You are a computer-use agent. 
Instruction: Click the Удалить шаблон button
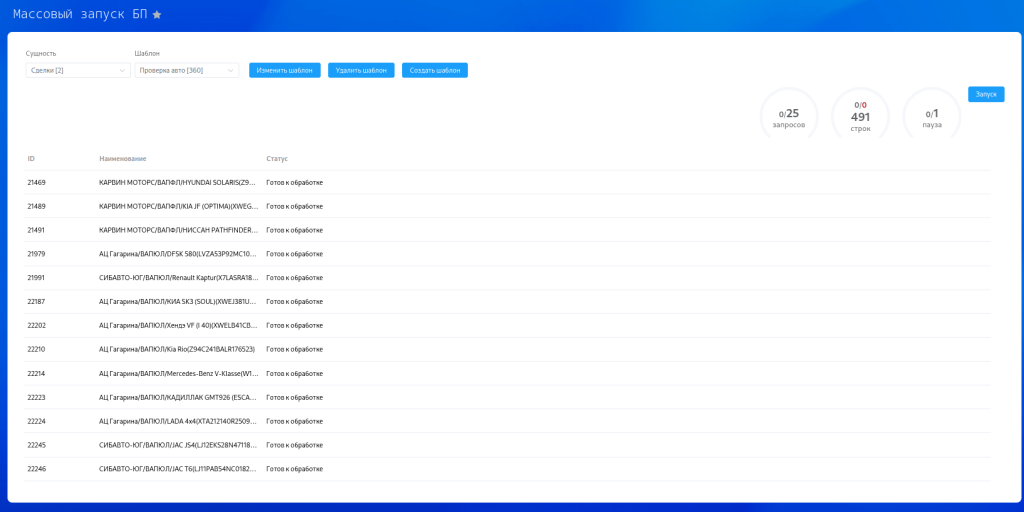point(361,70)
